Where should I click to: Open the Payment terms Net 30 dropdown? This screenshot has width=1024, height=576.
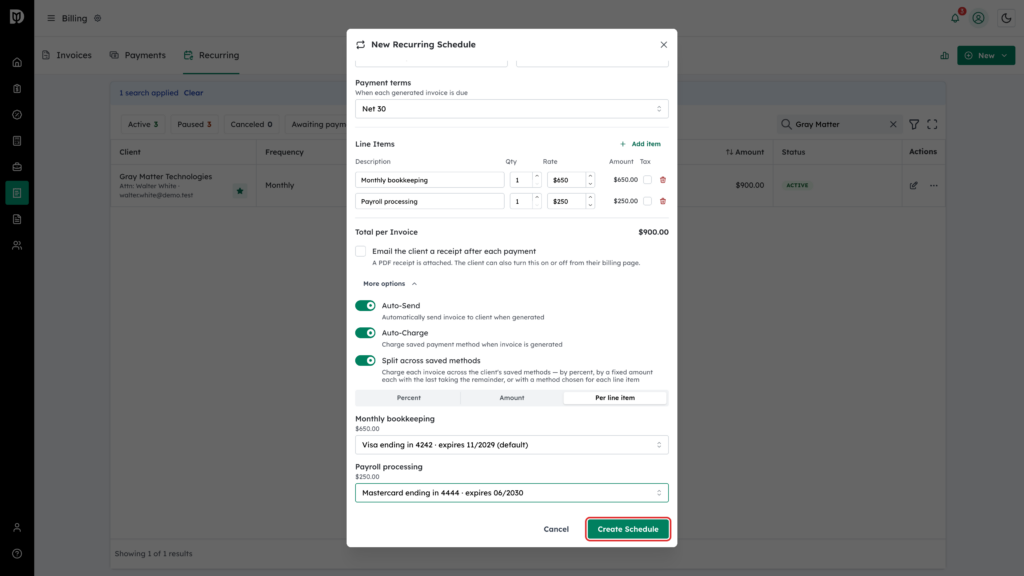tap(511, 109)
